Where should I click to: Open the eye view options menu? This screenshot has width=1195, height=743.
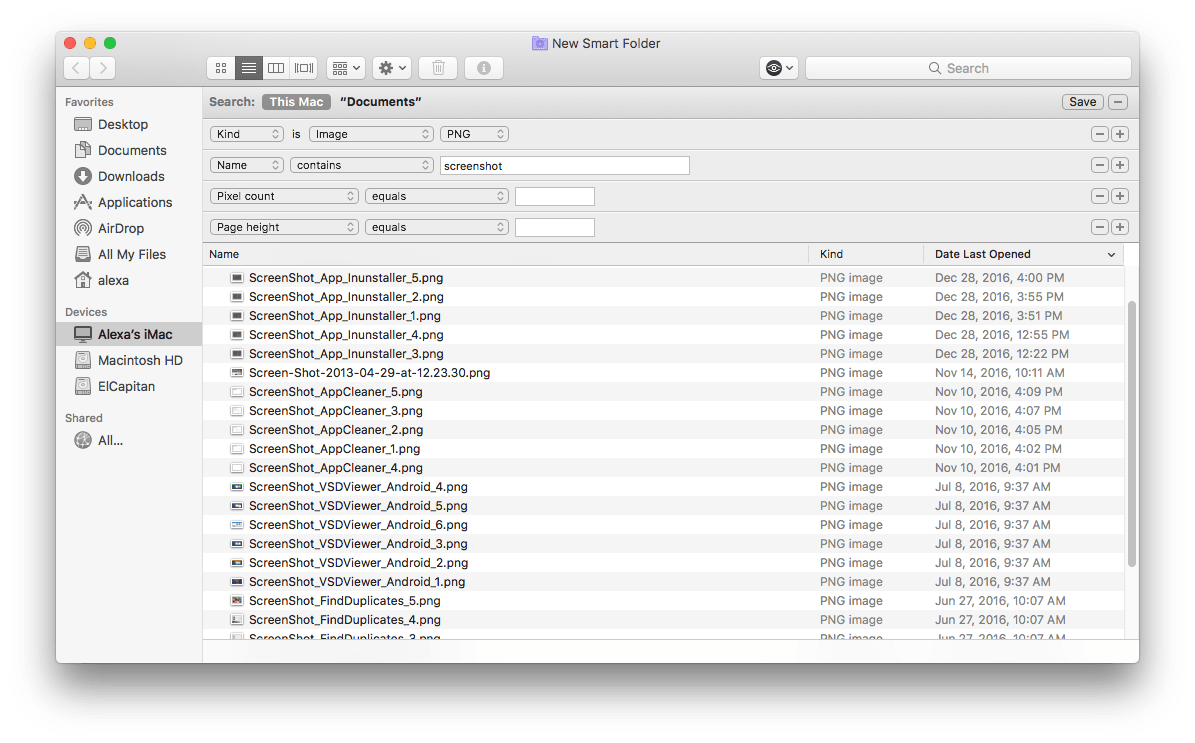(x=778, y=67)
